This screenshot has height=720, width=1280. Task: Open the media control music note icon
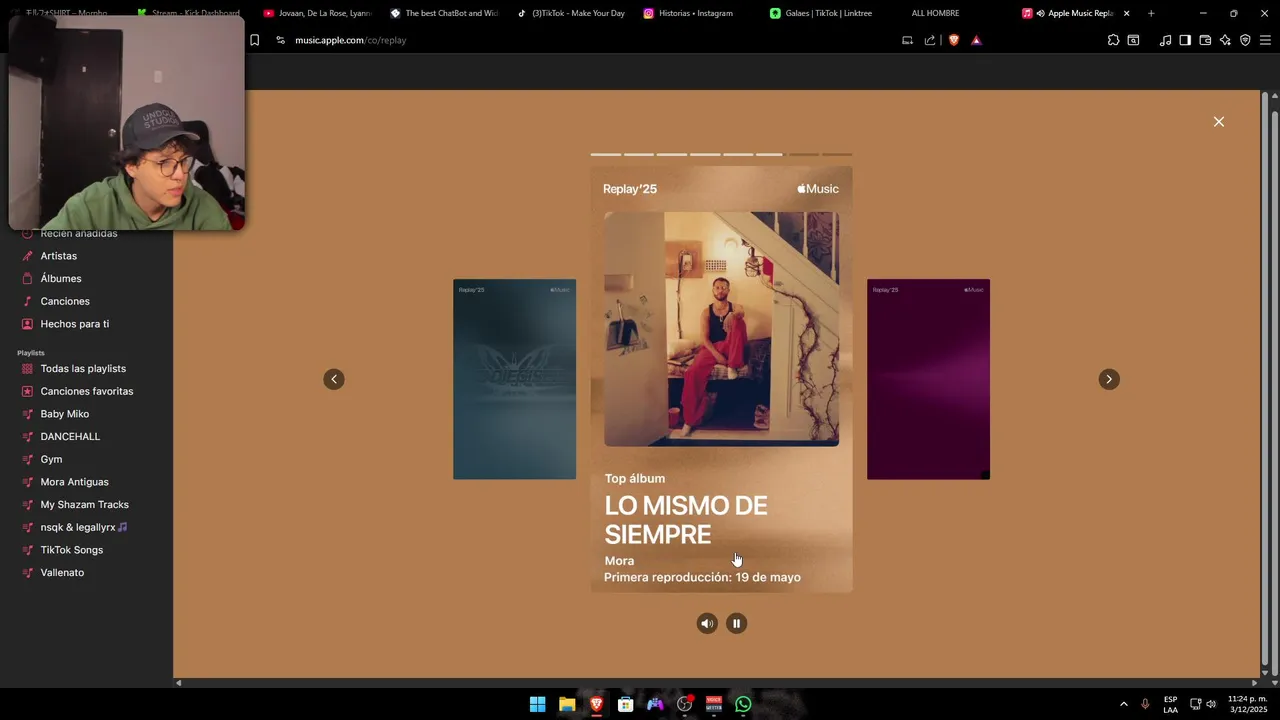1165,40
